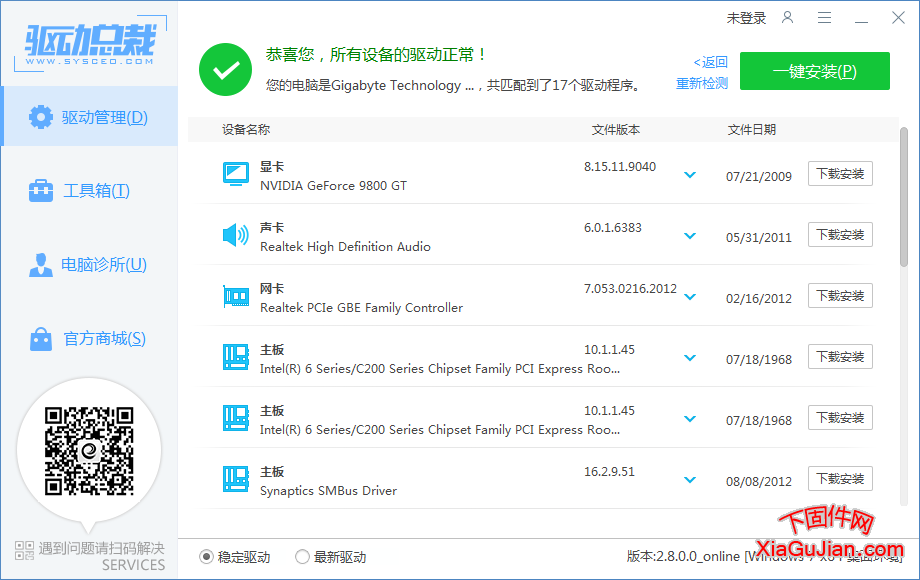Click the 网卡 network card icon
The height and width of the screenshot is (580, 920).
coord(236,296)
